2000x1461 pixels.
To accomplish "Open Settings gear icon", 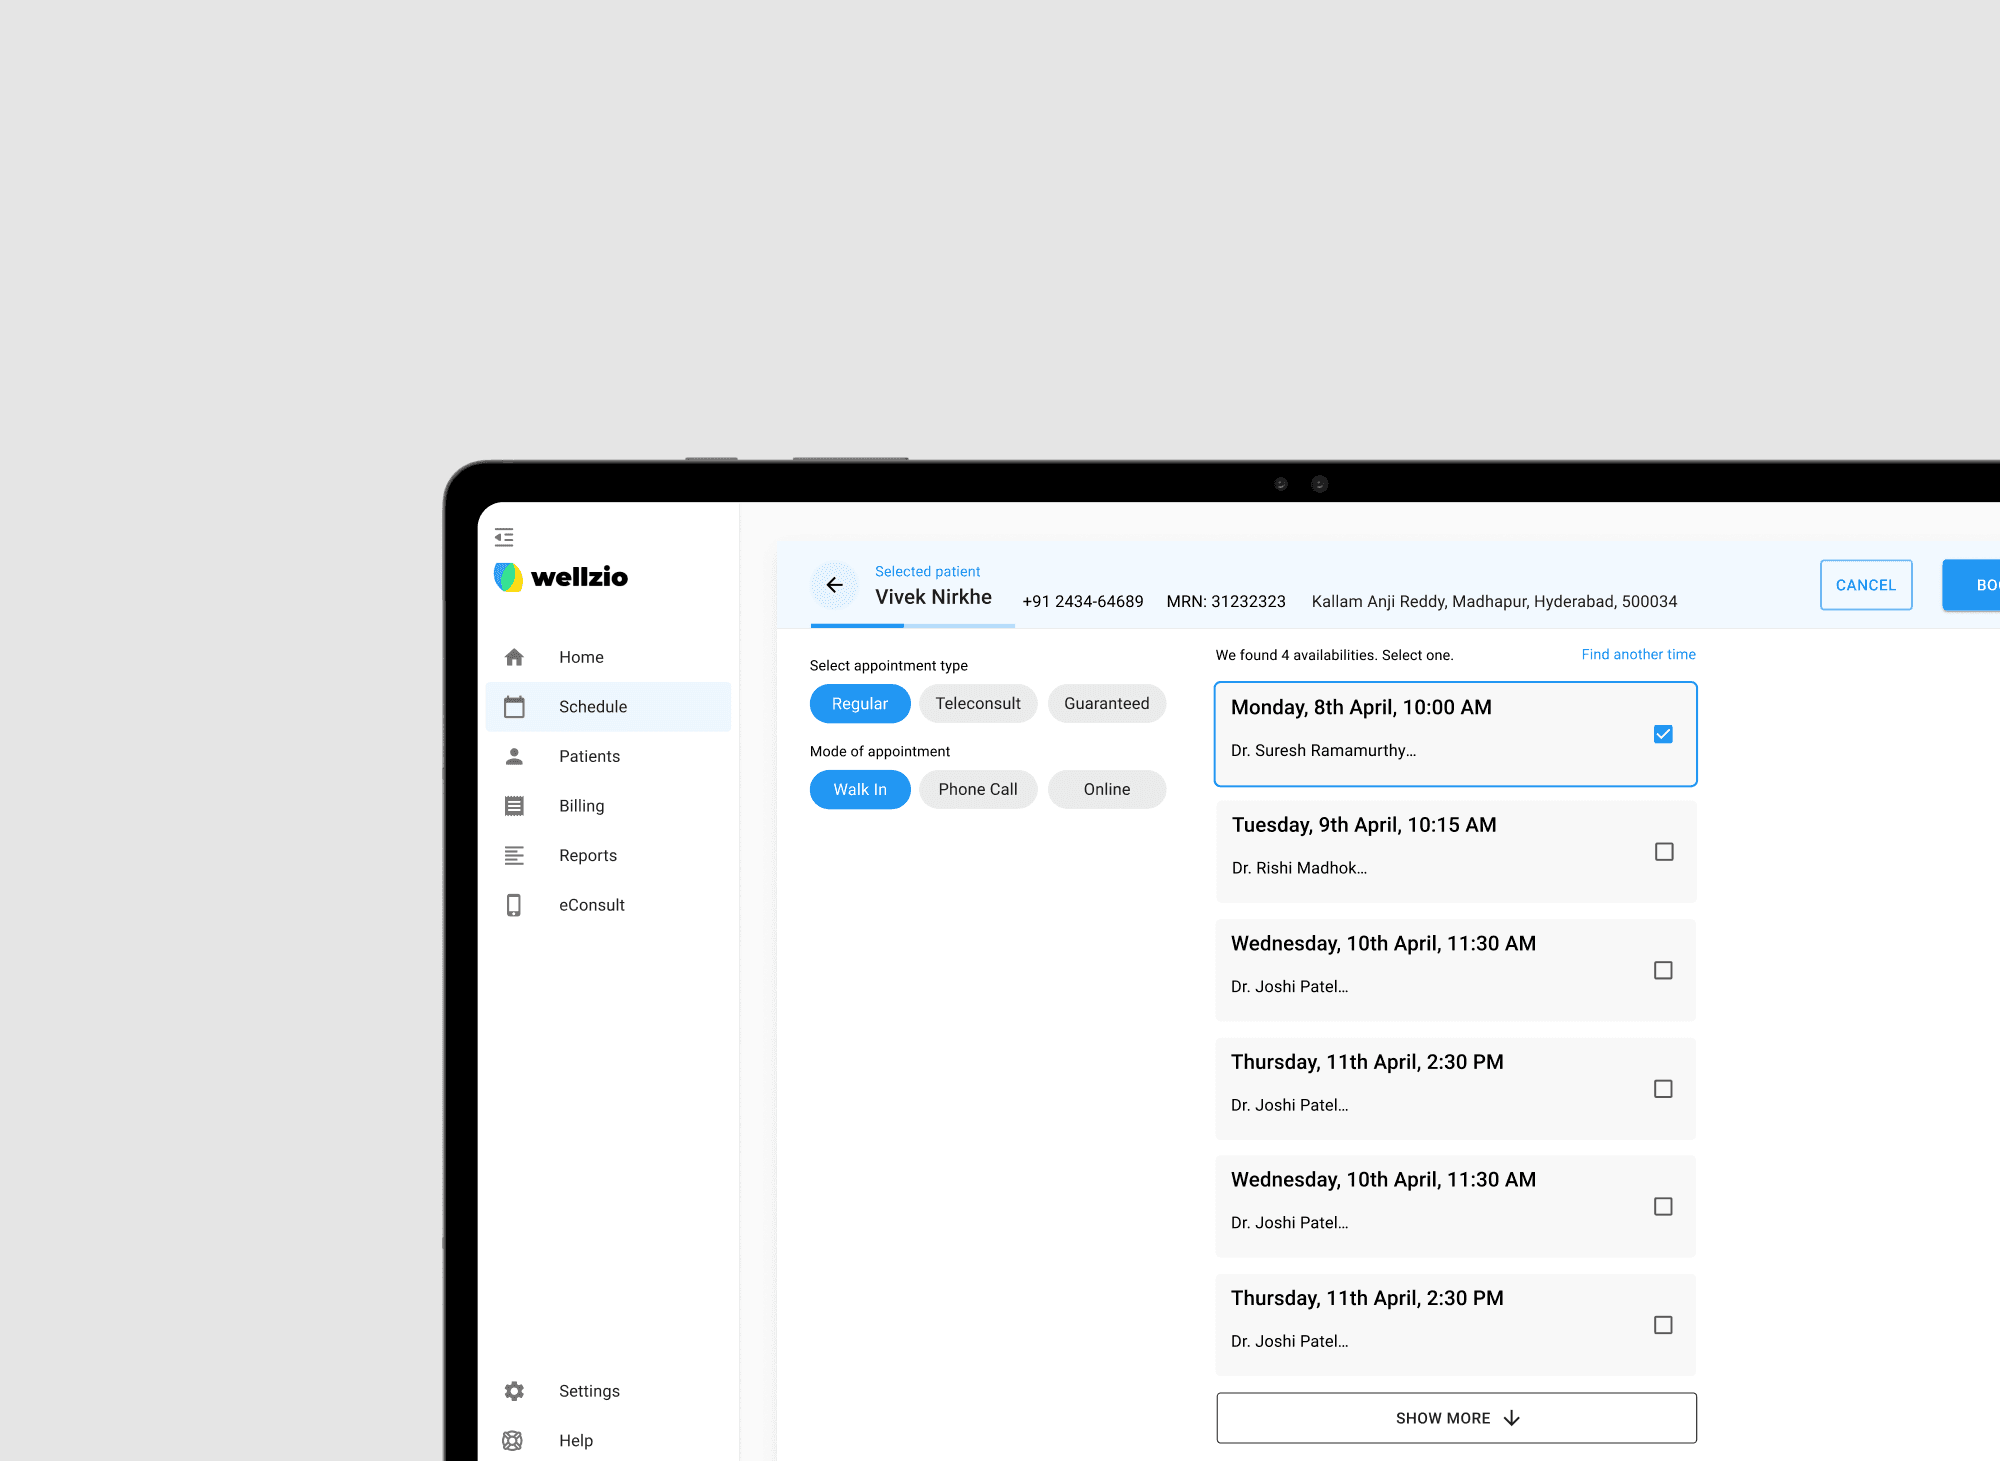I will coord(514,1391).
